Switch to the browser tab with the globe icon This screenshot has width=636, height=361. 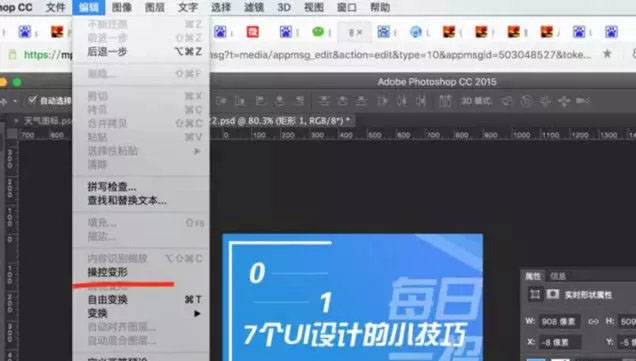click(x=416, y=32)
